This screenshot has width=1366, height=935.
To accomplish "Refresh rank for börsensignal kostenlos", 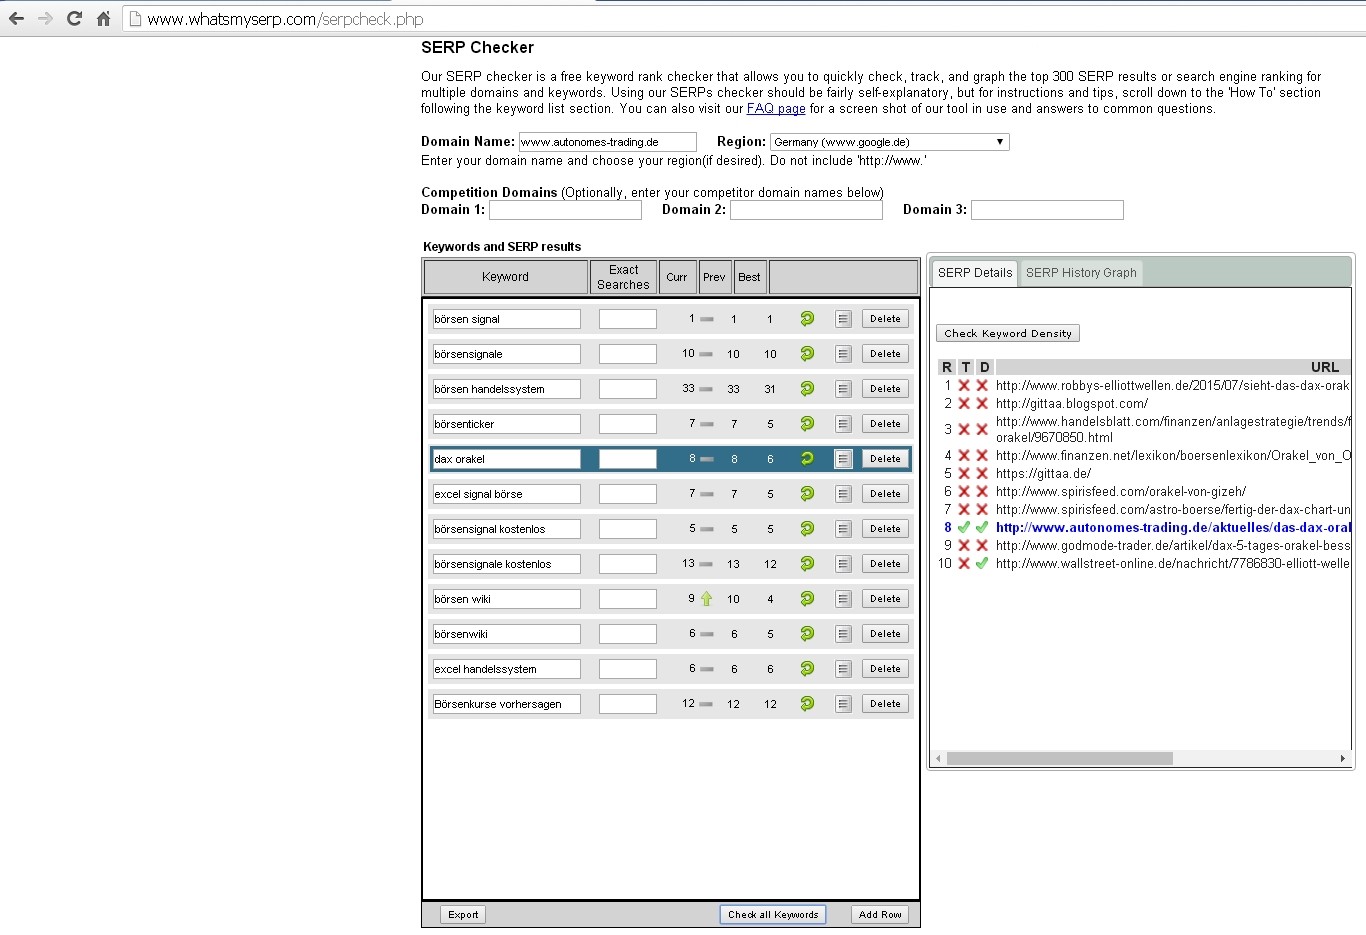I will 807,529.
